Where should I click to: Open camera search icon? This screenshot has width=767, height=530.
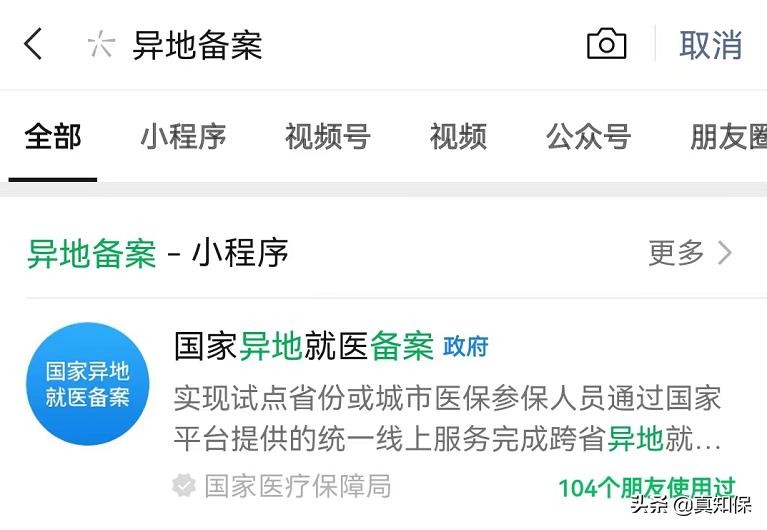click(606, 44)
